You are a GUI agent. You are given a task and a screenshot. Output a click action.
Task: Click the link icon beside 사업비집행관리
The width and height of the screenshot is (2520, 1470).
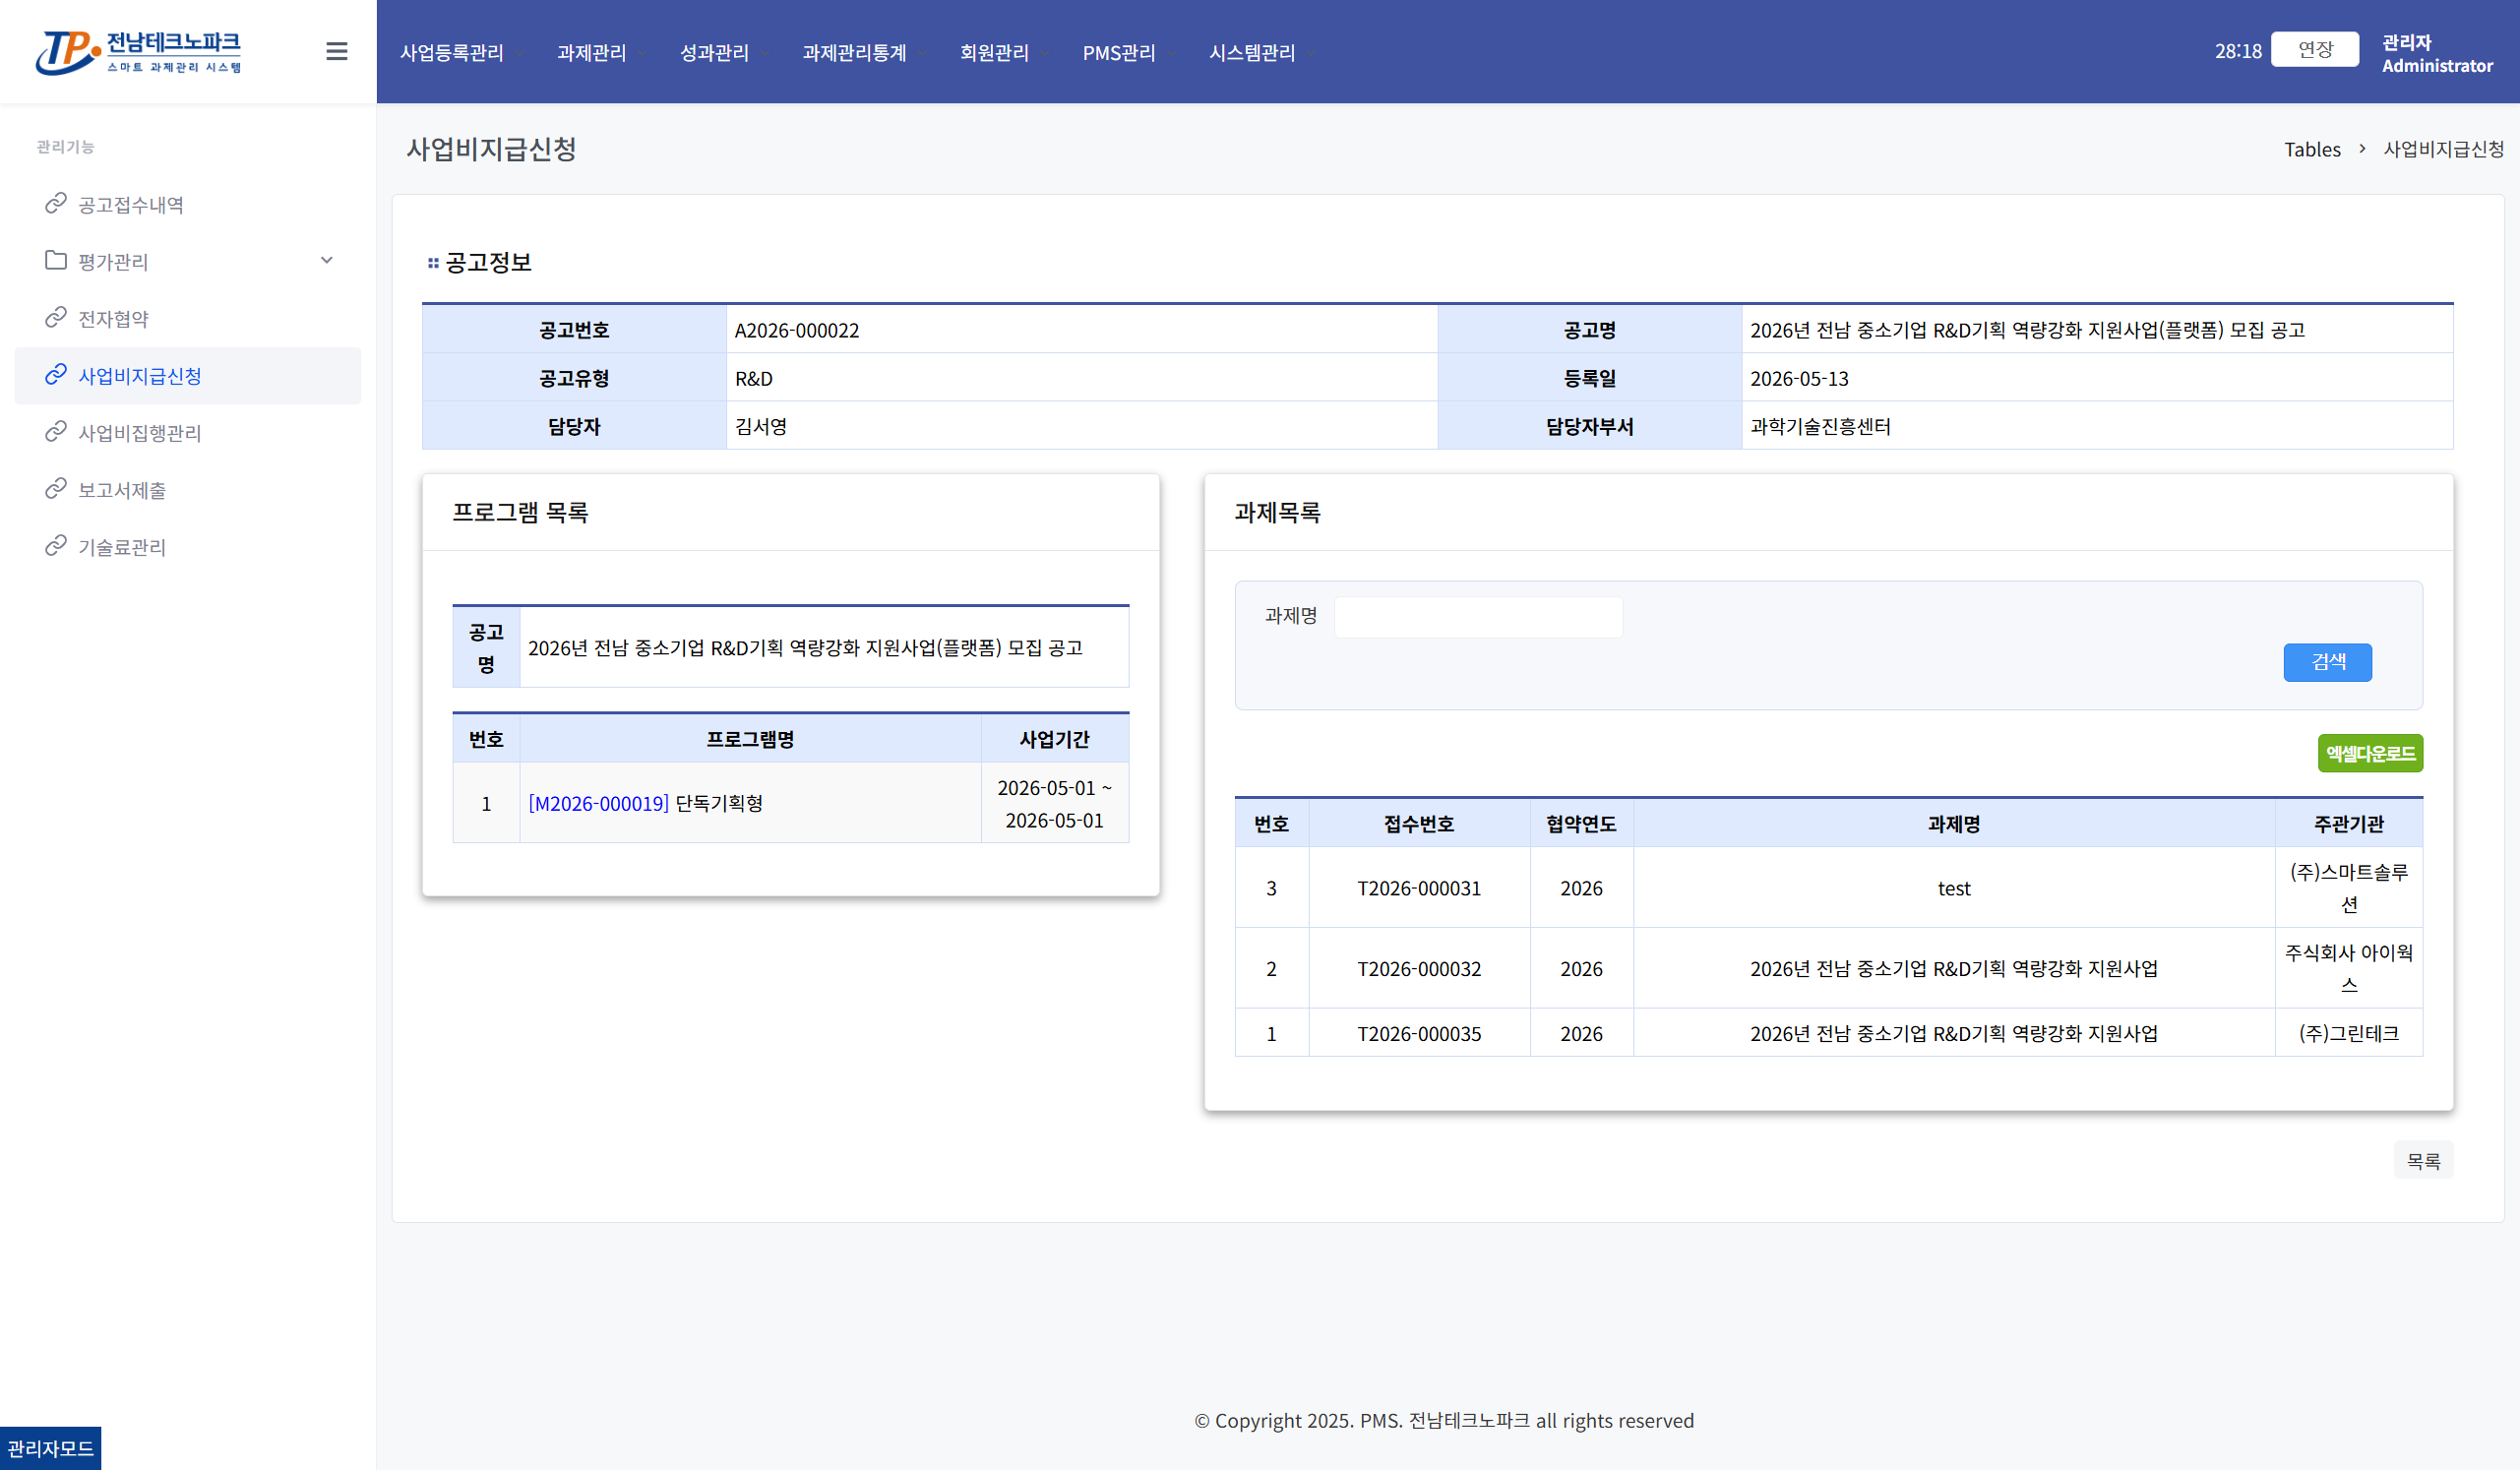click(x=56, y=431)
